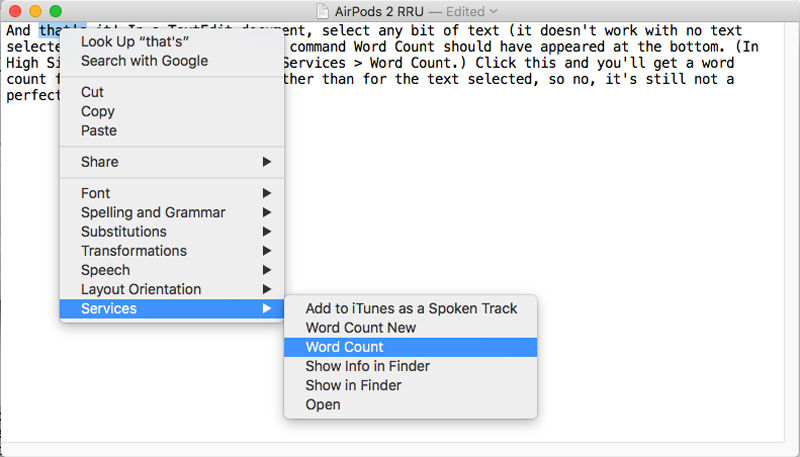Choose the Word Count New service

click(x=360, y=327)
